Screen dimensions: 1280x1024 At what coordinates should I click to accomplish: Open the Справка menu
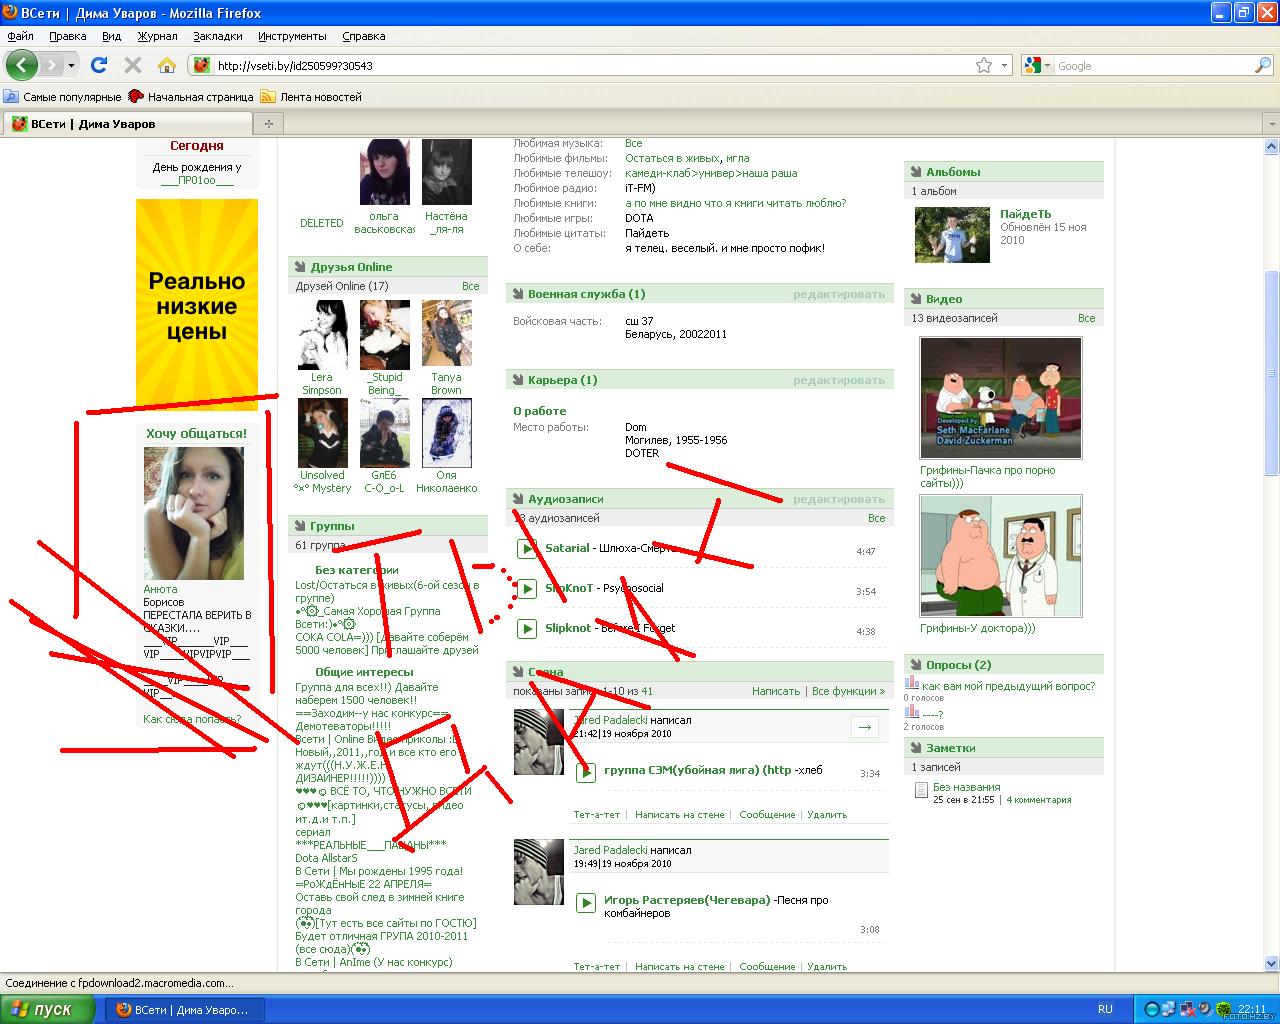point(363,36)
